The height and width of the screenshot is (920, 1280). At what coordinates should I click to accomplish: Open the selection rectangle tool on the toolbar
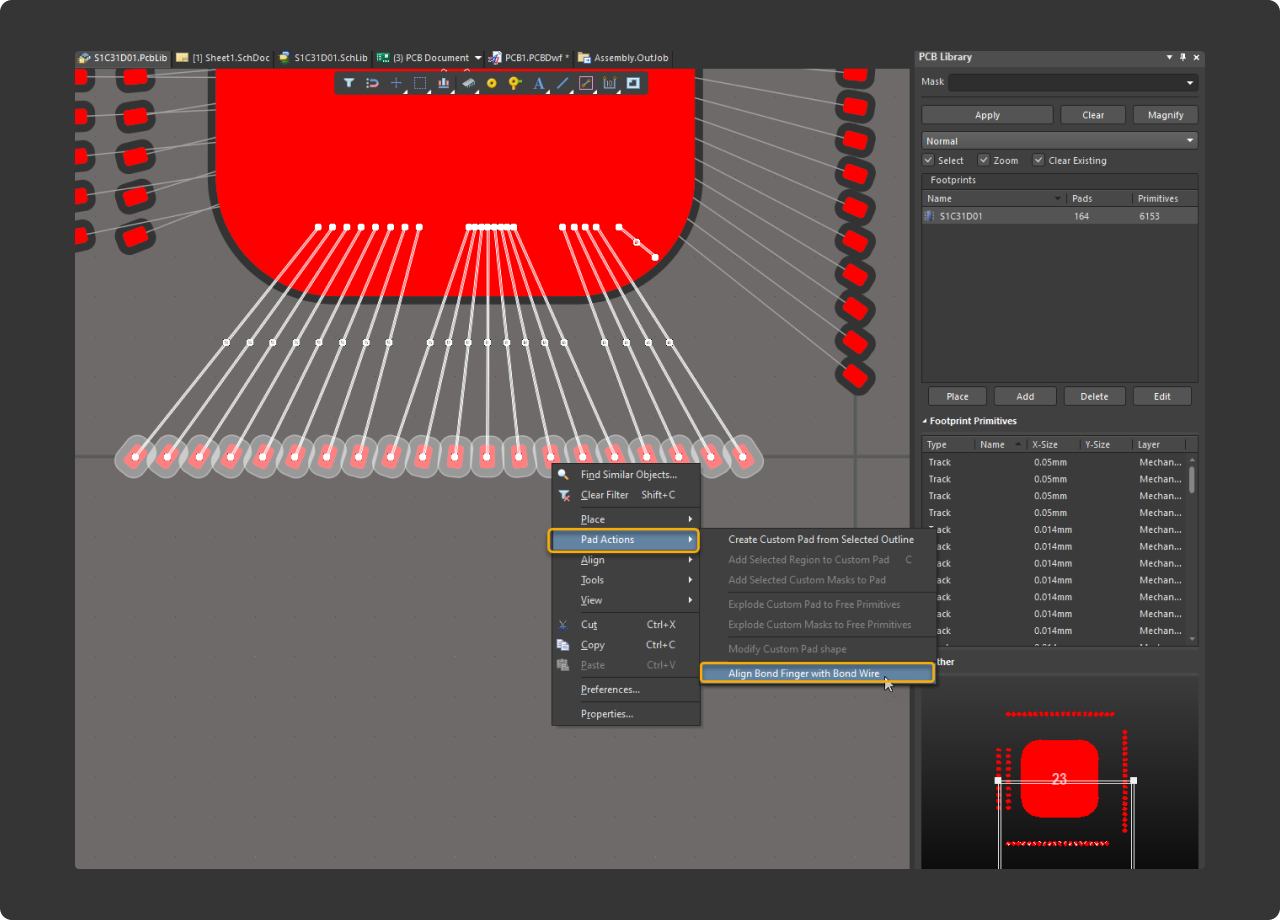420,83
